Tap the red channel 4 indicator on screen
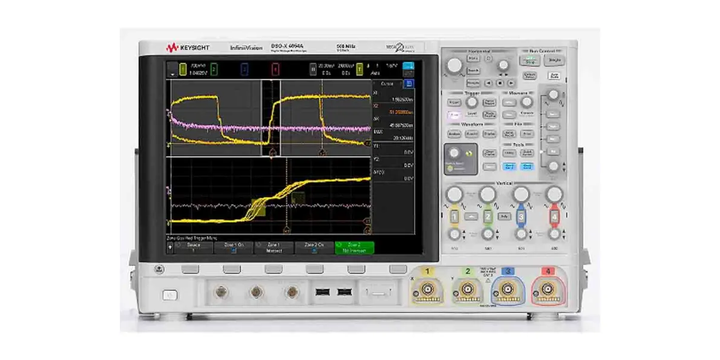This screenshot has height=360, width=720. point(275,69)
